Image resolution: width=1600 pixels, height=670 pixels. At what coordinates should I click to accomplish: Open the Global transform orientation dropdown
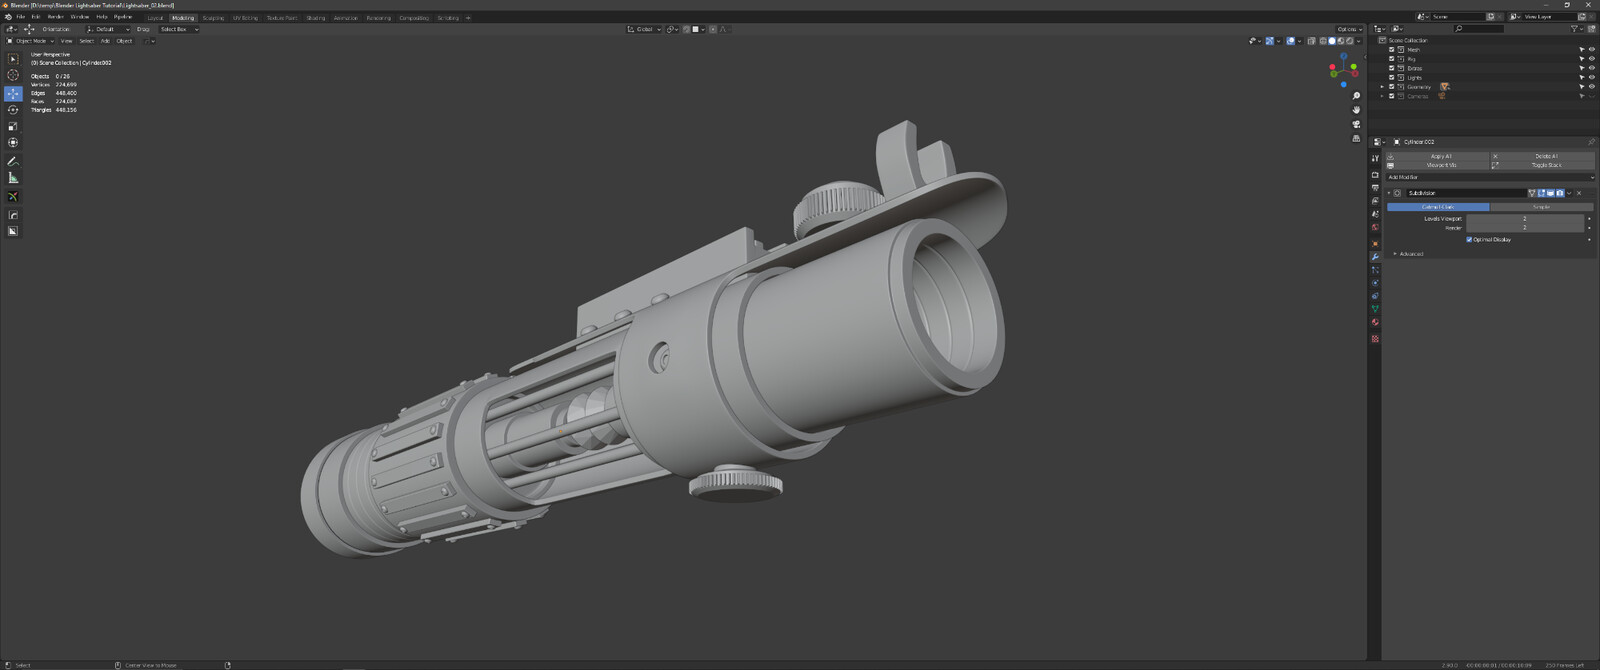tap(644, 29)
